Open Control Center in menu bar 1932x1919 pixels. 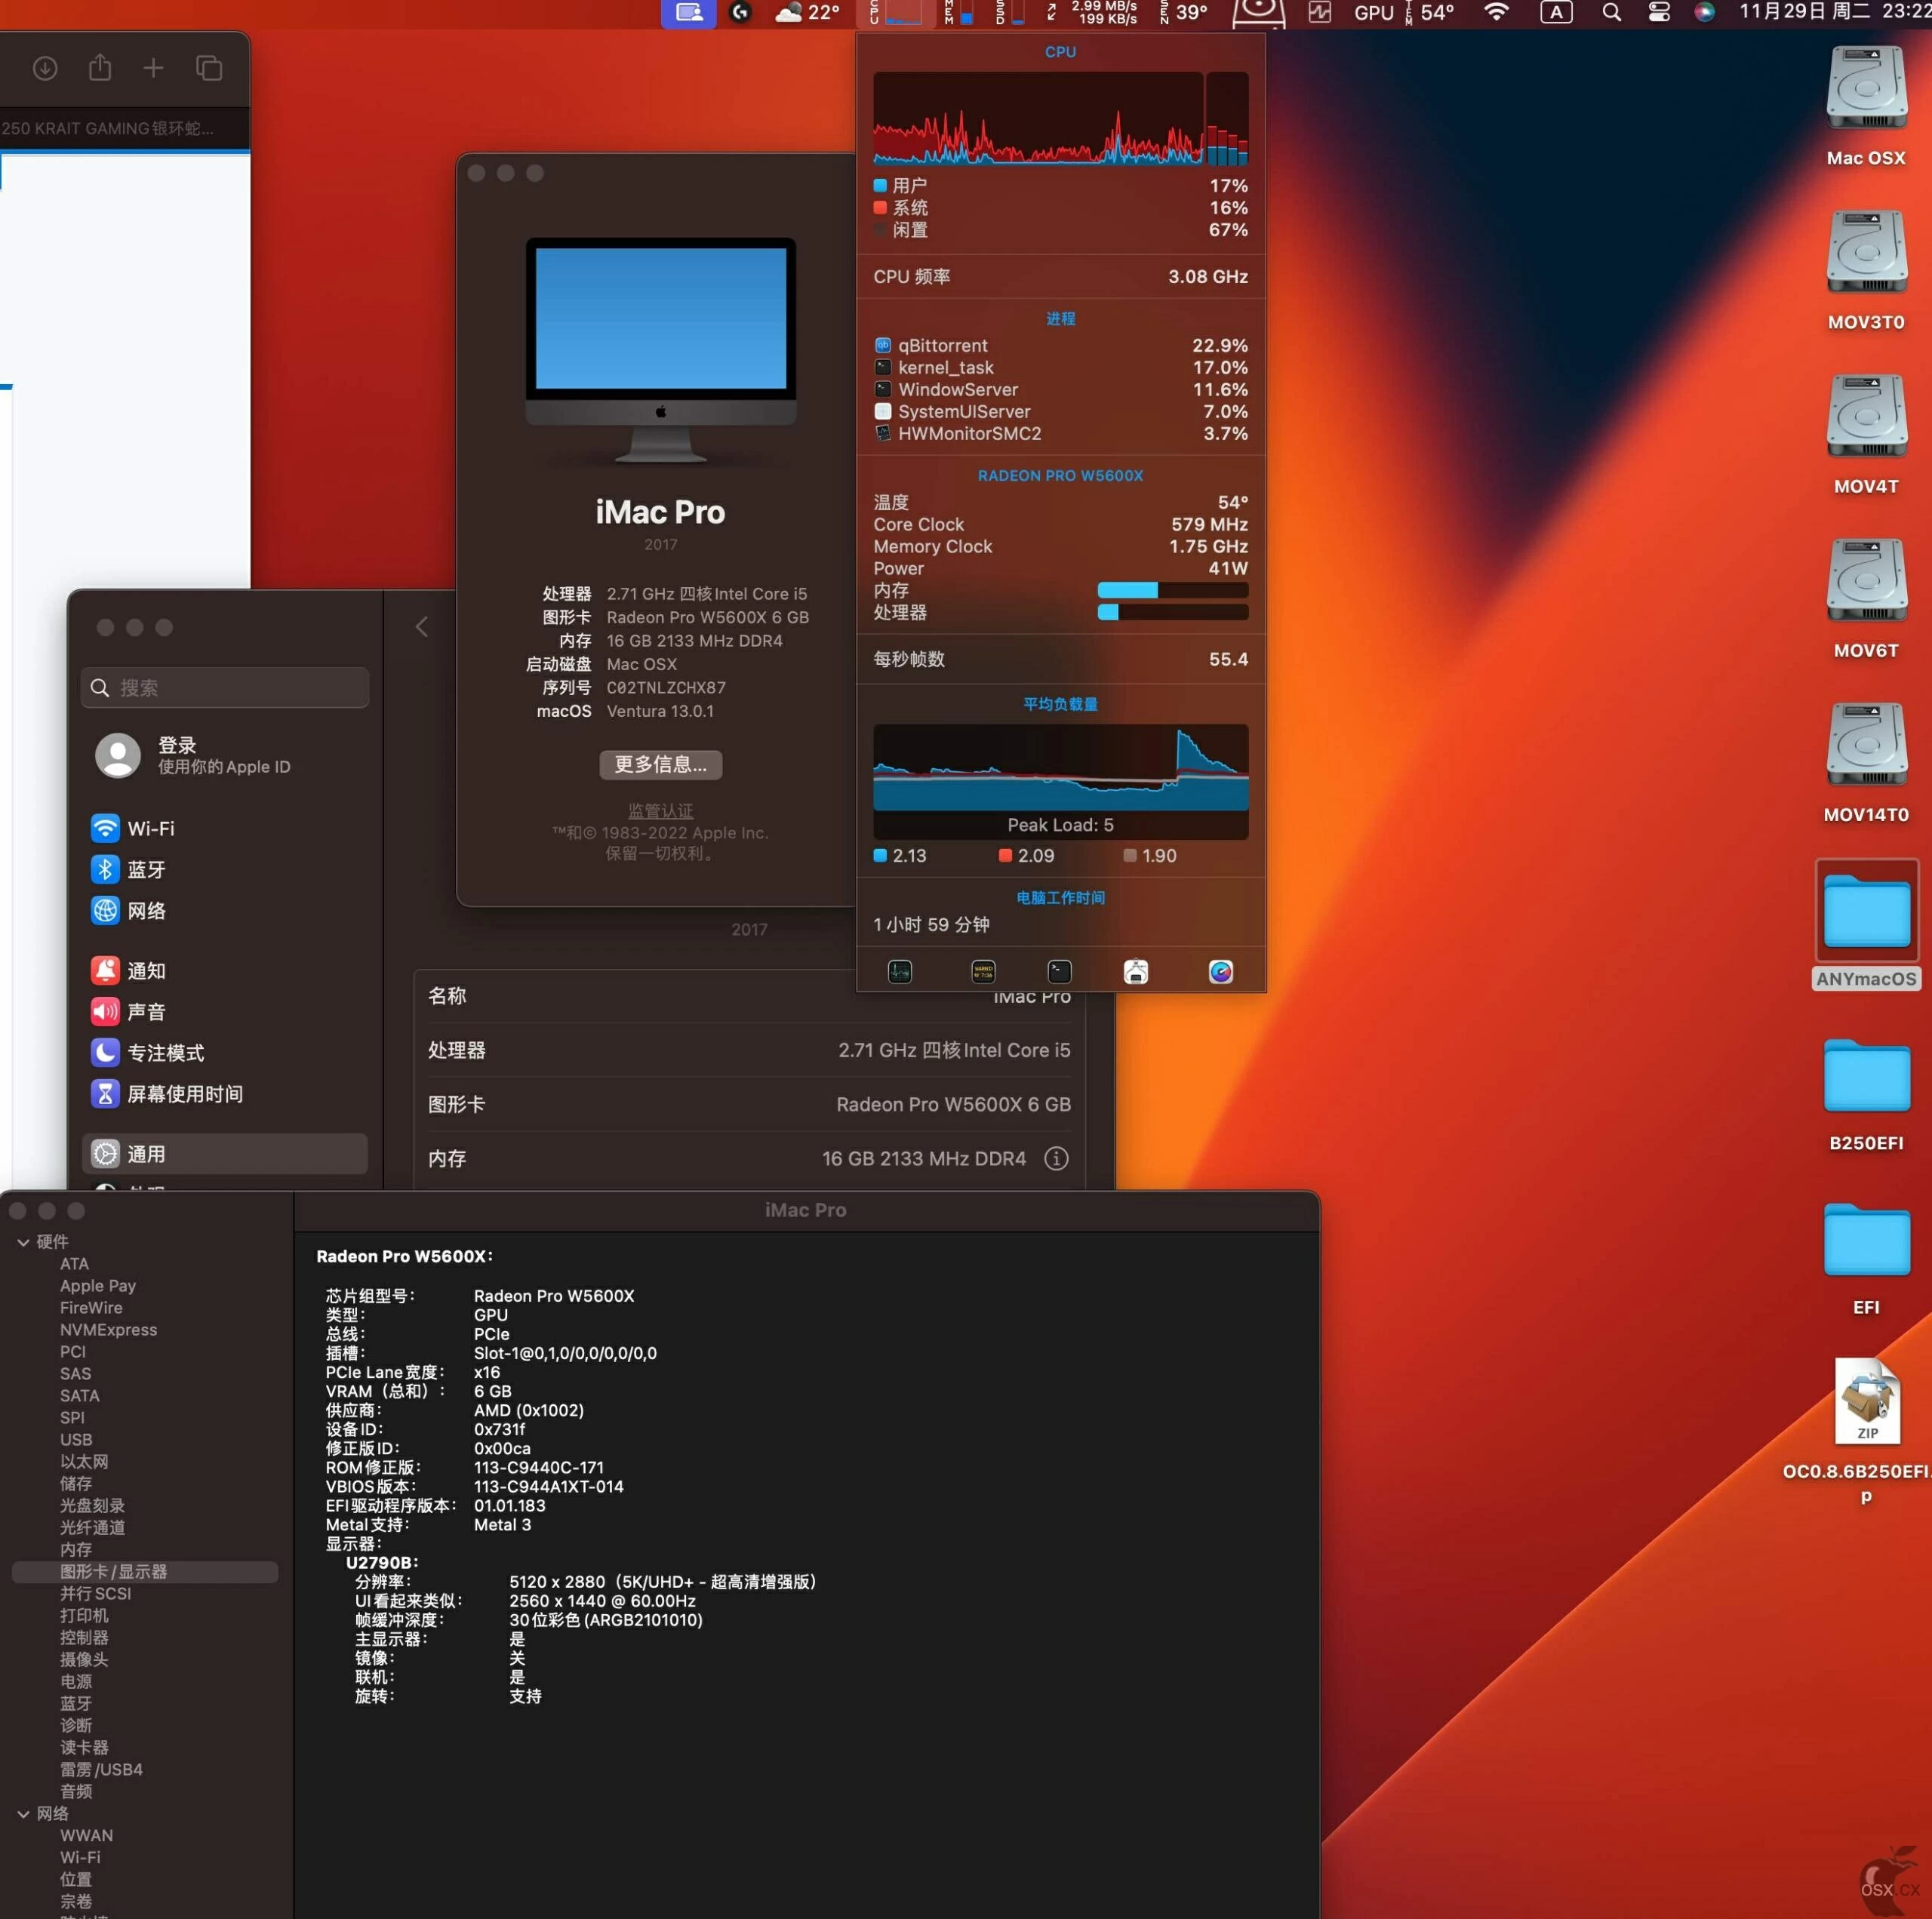point(1659,13)
